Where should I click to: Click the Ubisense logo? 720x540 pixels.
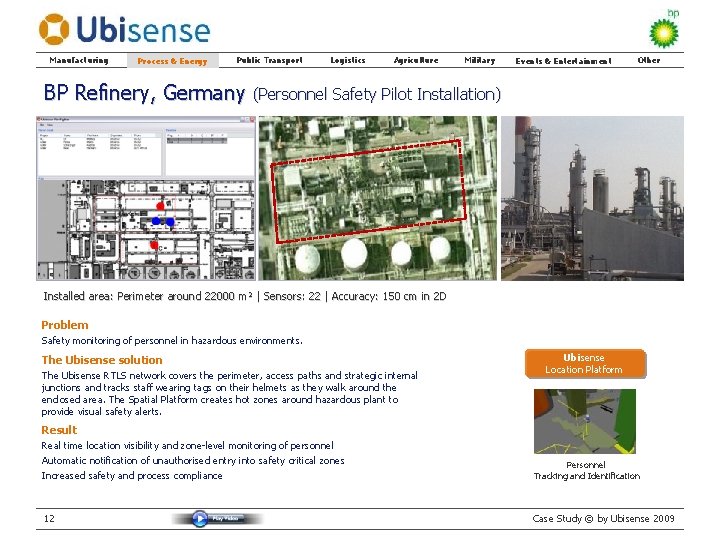click(x=124, y=29)
